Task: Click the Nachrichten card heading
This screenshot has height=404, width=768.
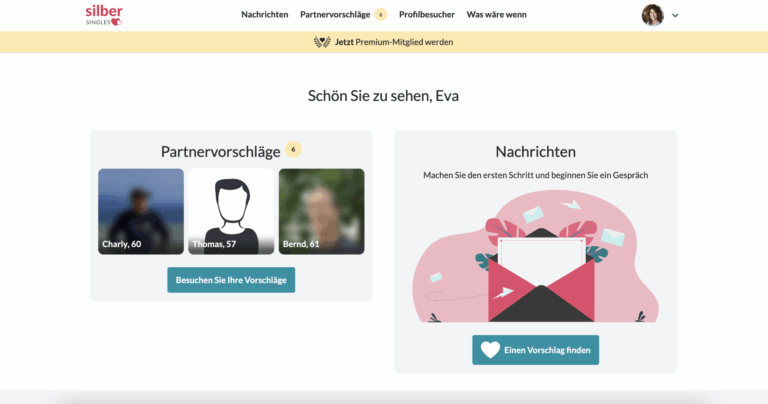Action: (x=535, y=152)
